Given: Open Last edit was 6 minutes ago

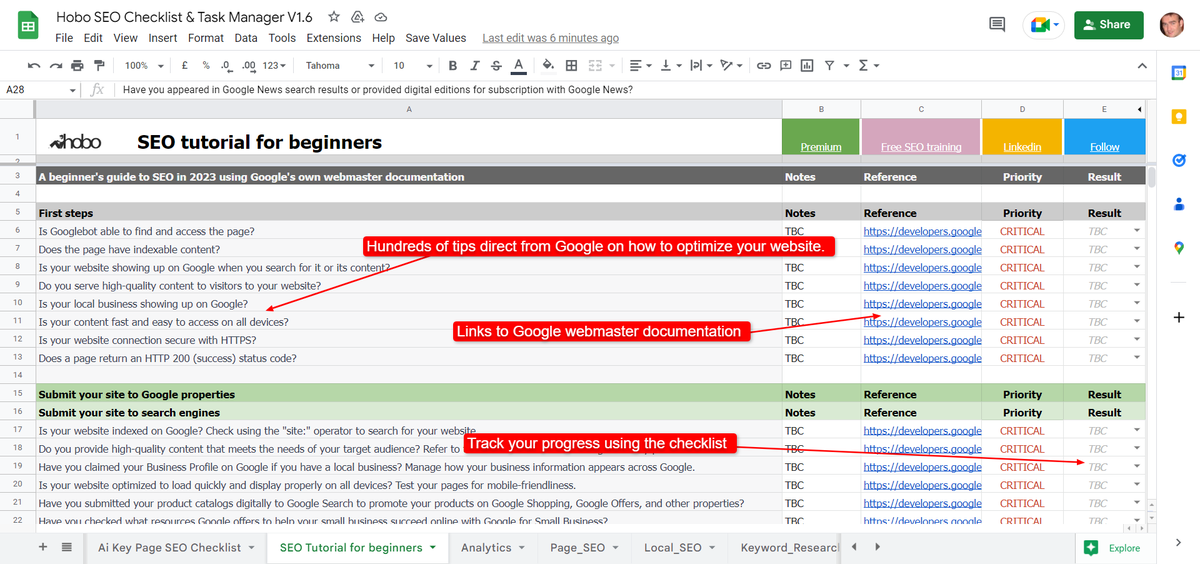Looking at the screenshot, I should coord(550,38).
